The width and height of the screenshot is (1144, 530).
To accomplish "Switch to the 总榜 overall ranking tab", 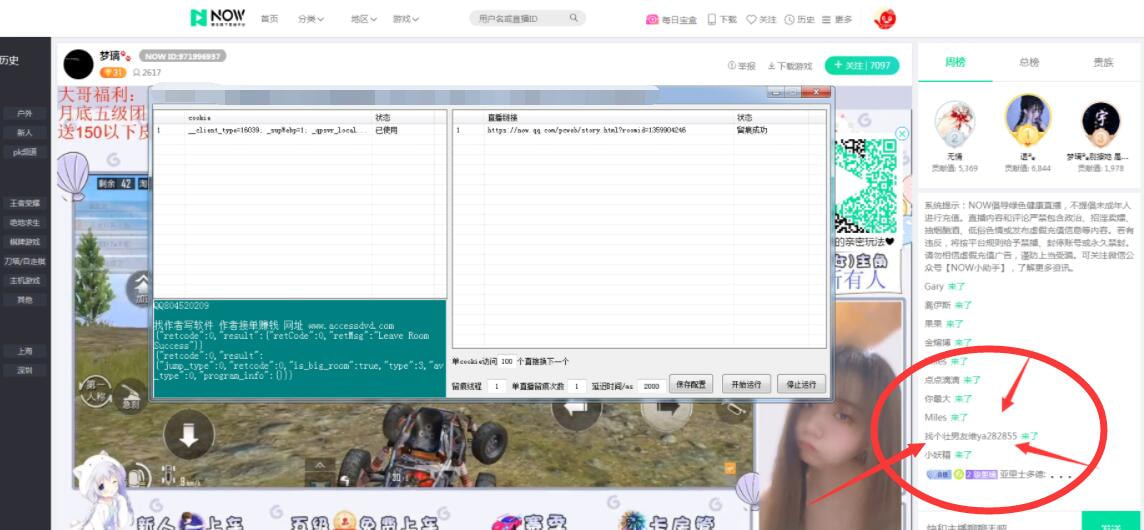I will (x=1029, y=63).
